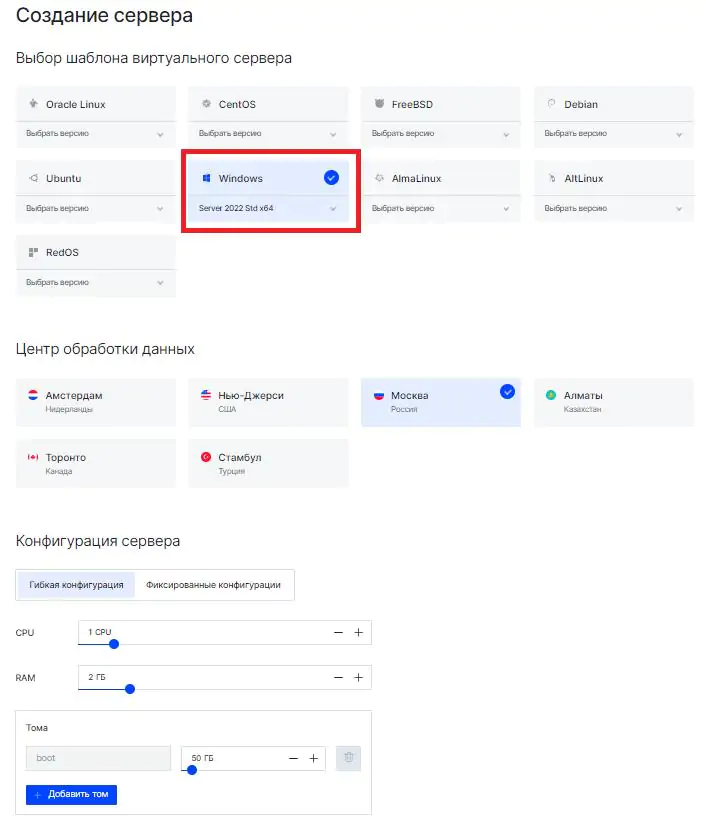Open the Windows Server 2022 version dropdown
This screenshot has height=821, width=706.
coord(268,208)
